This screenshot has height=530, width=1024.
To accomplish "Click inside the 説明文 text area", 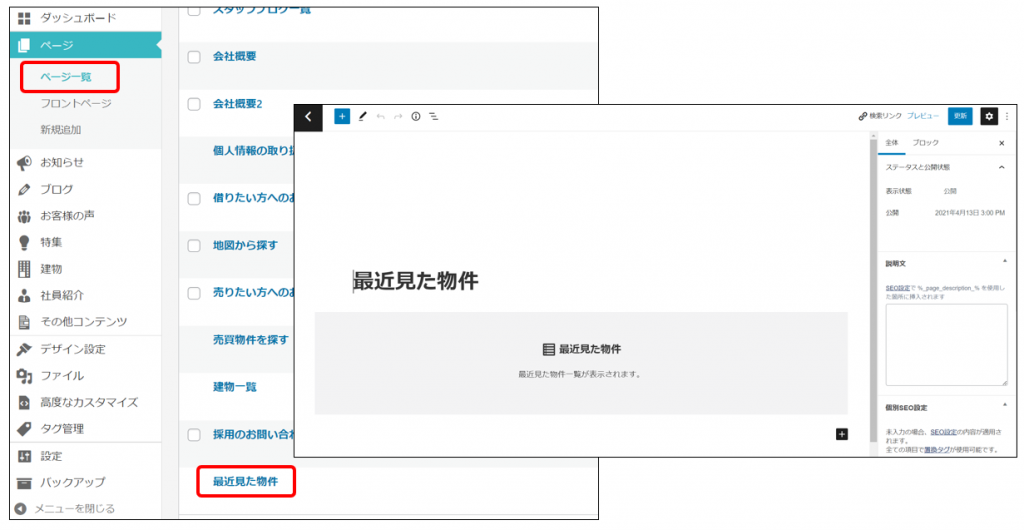I will (x=946, y=345).
